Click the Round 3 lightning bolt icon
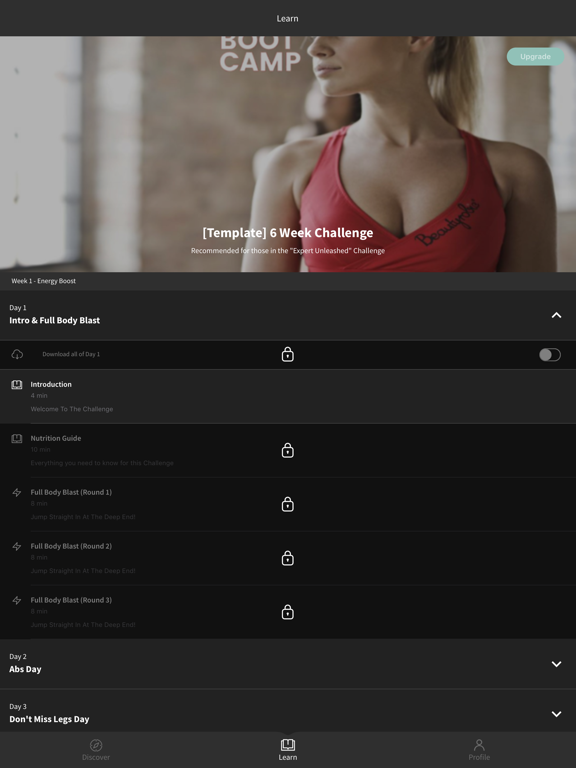The image size is (576, 768). pyautogui.click(x=17, y=600)
